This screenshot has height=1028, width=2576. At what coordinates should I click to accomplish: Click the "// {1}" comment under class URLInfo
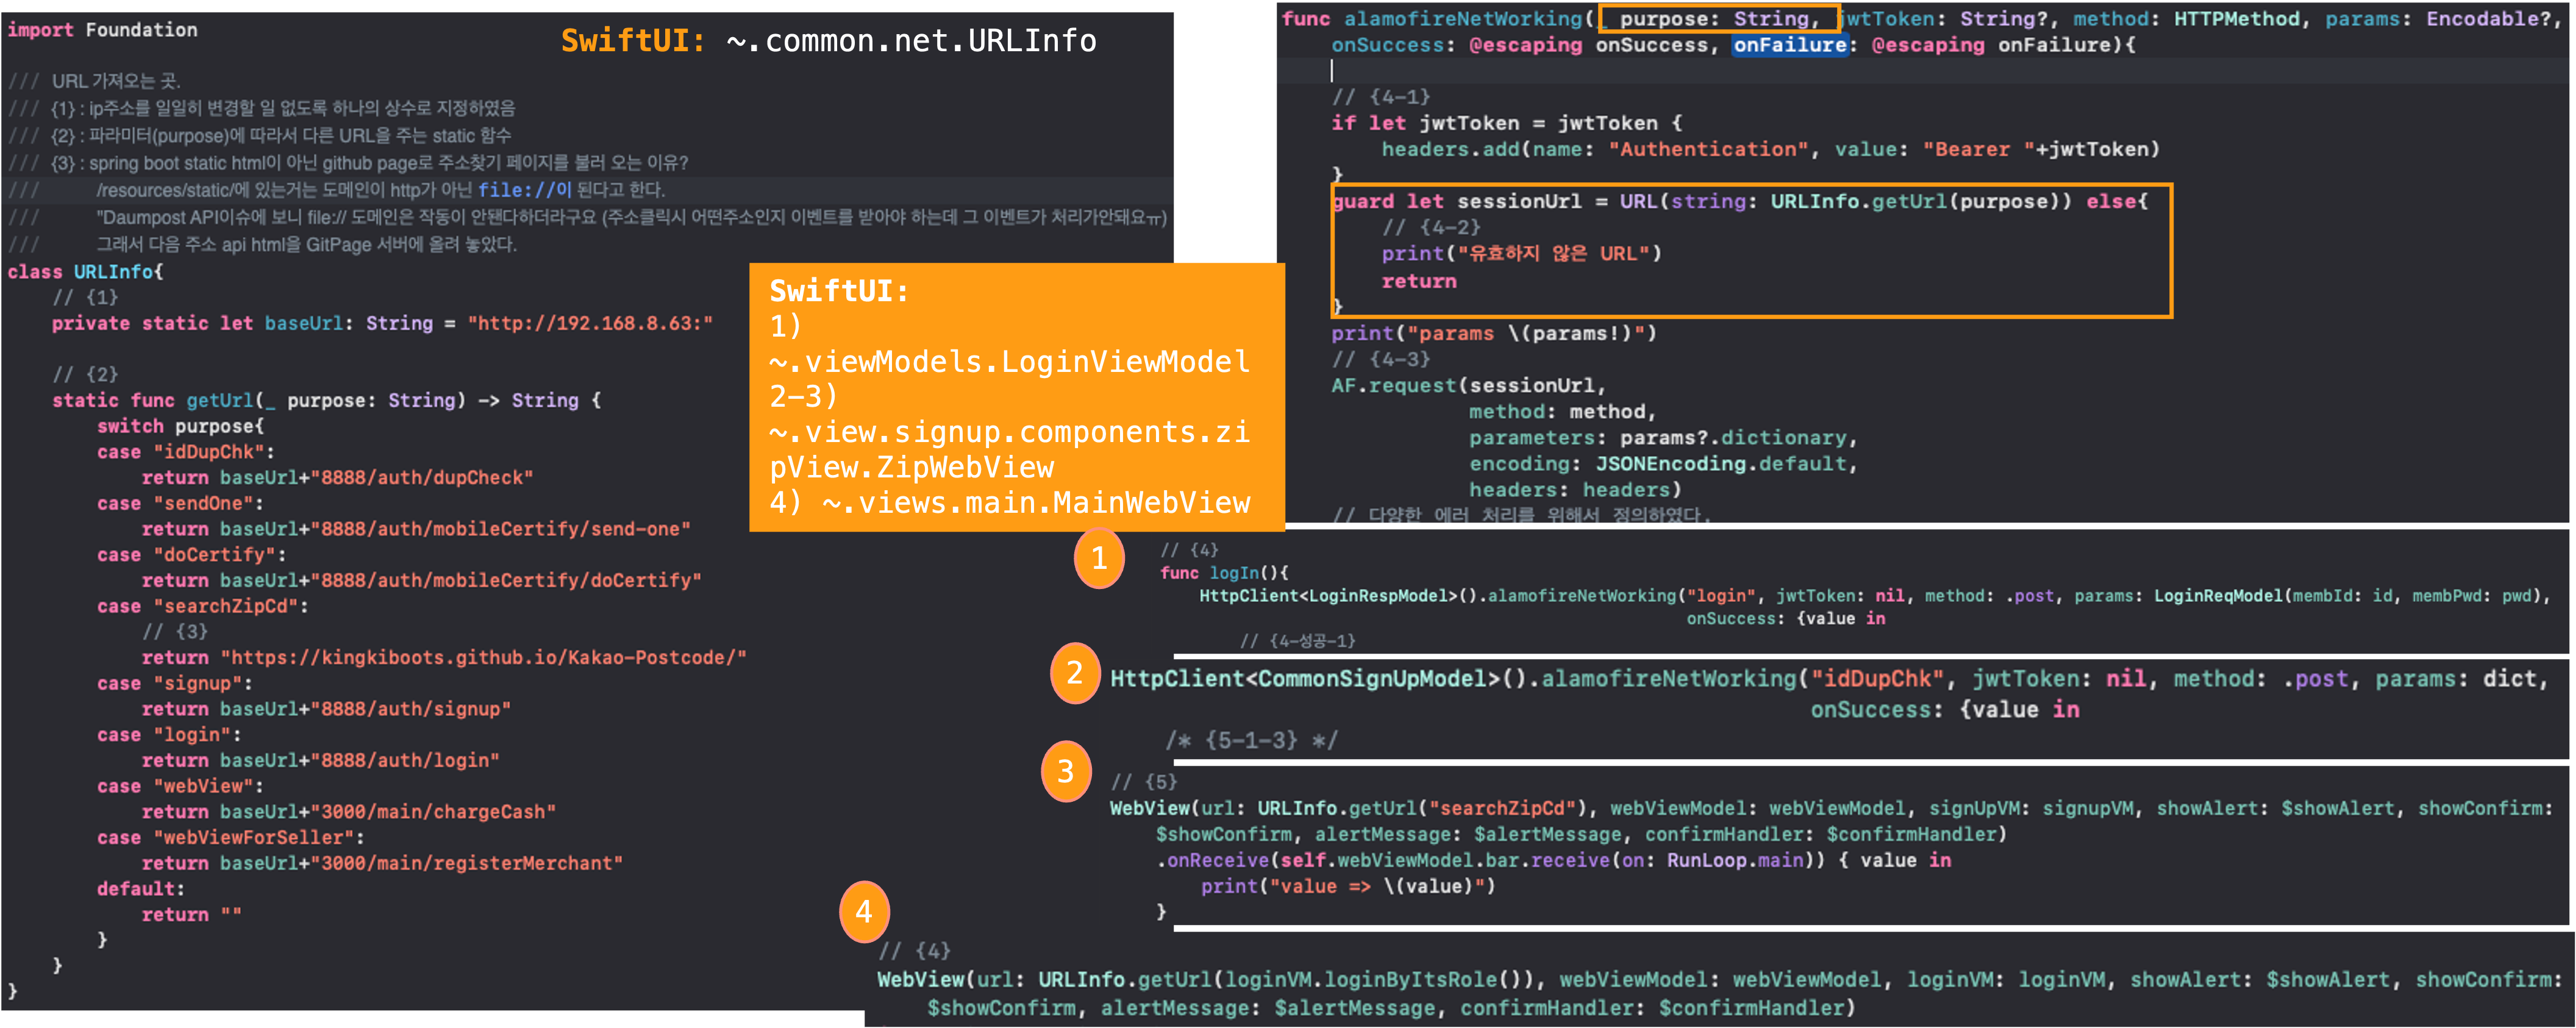pos(85,297)
